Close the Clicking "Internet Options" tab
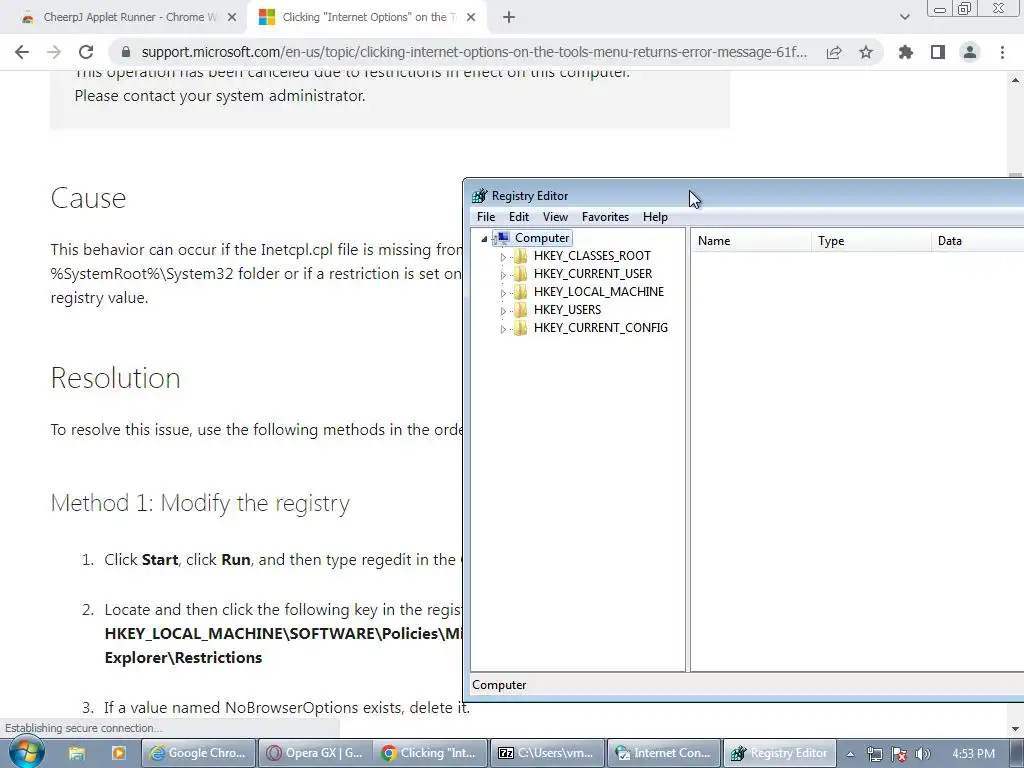Viewport: 1024px width, 768px height. (x=471, y=18)
